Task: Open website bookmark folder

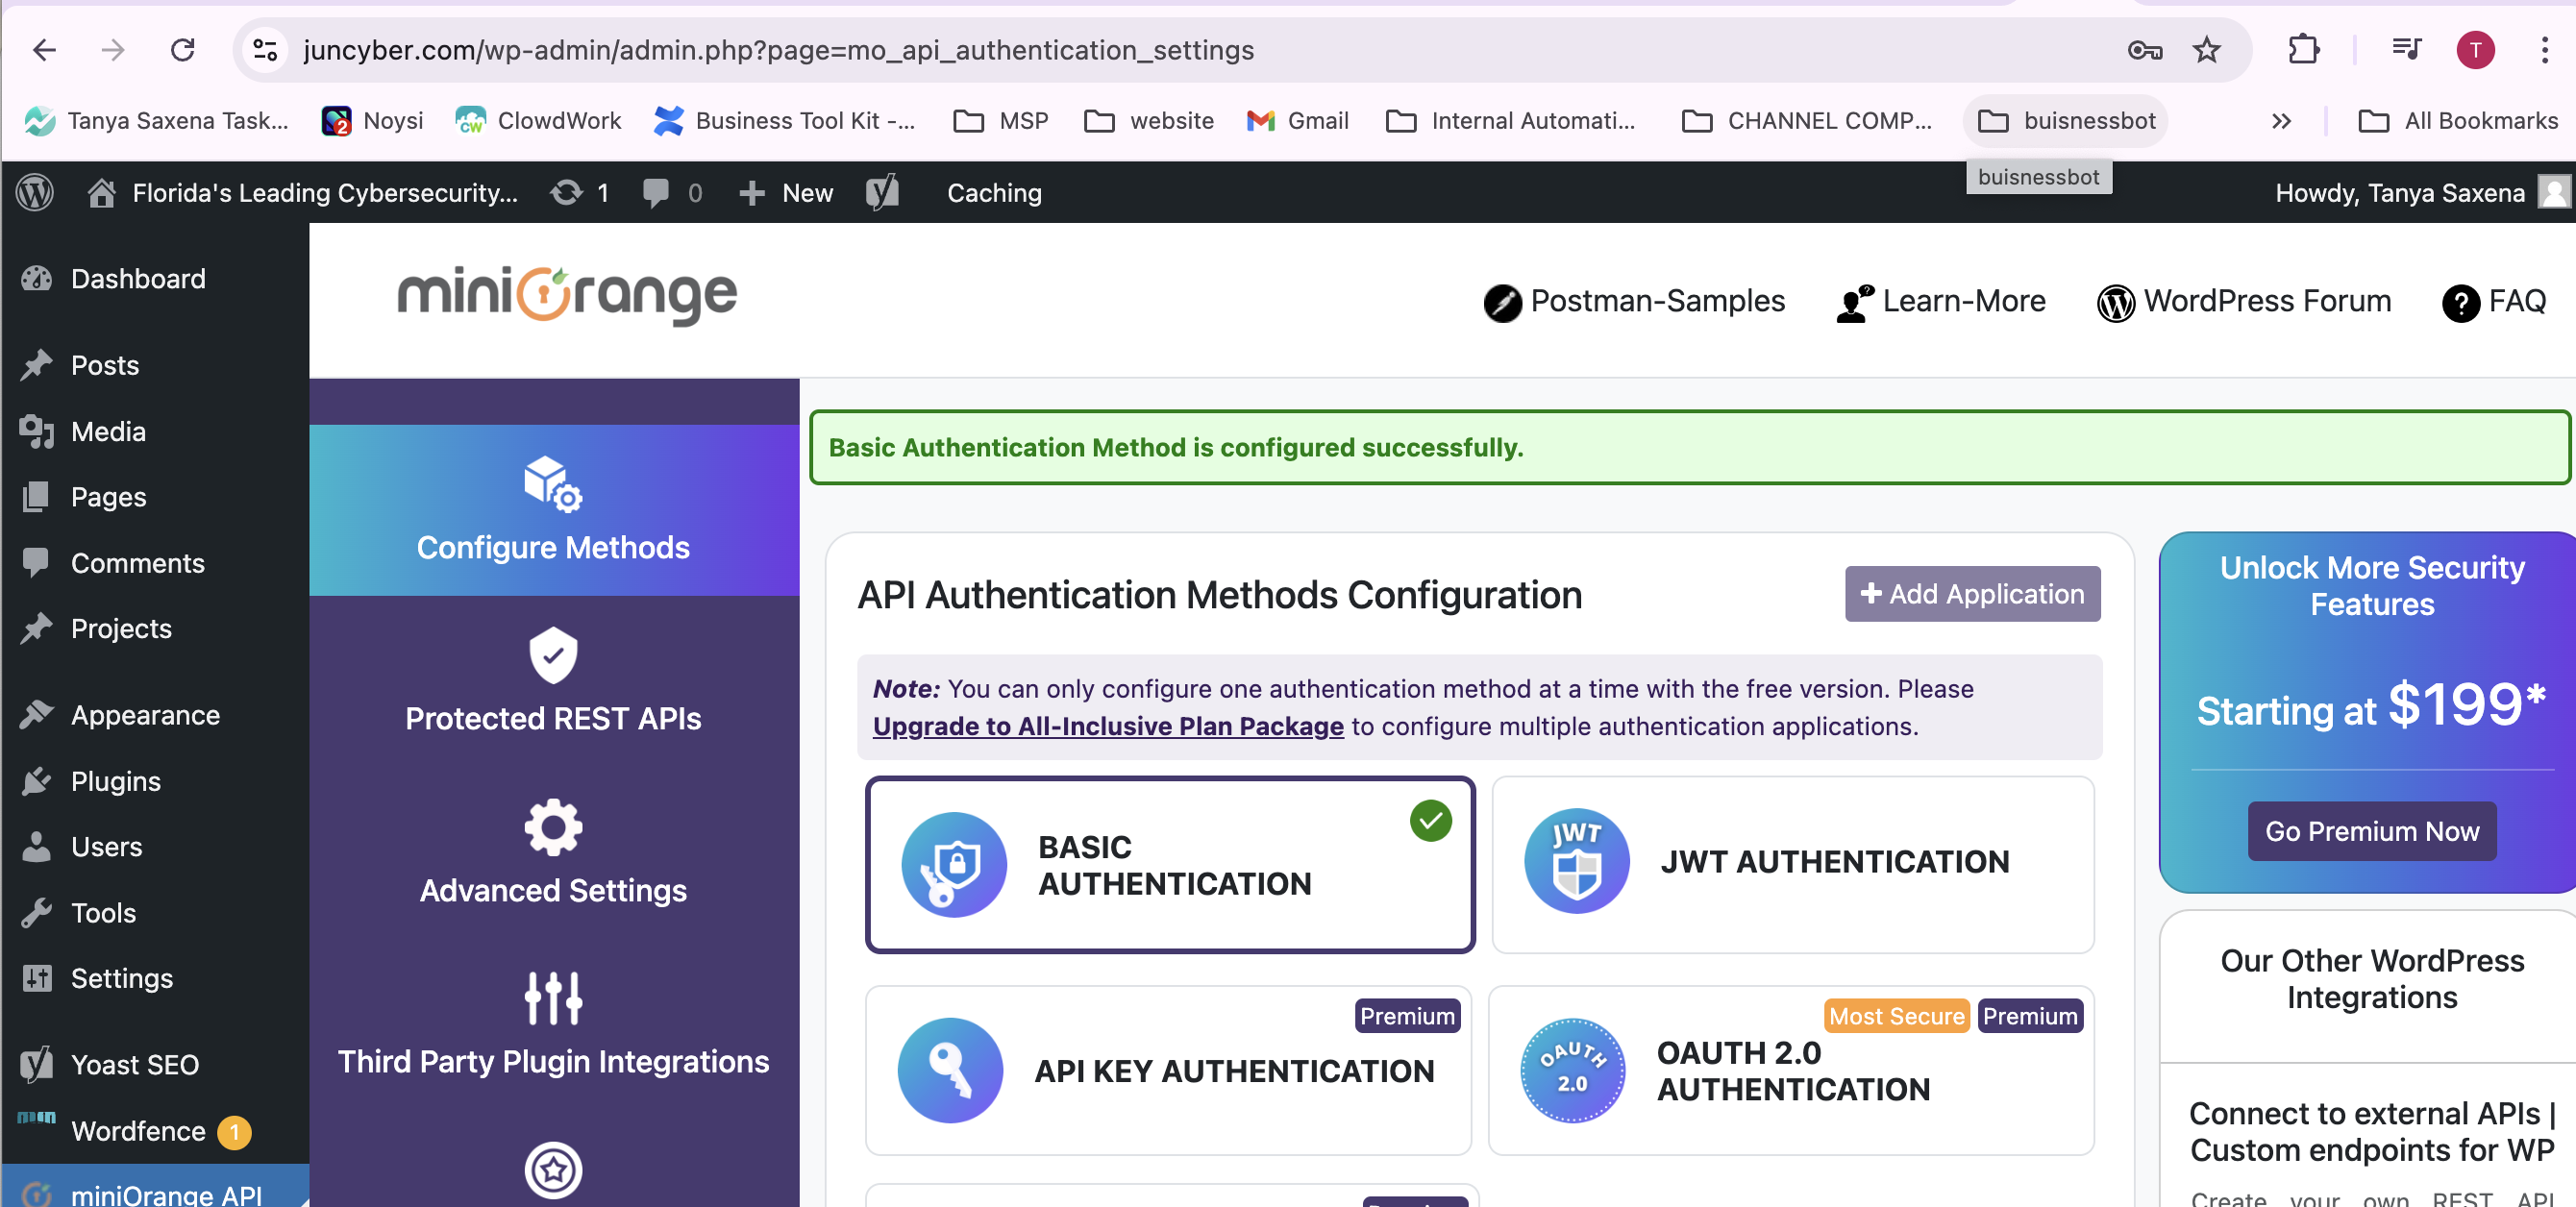Action: click(1149, 121)
